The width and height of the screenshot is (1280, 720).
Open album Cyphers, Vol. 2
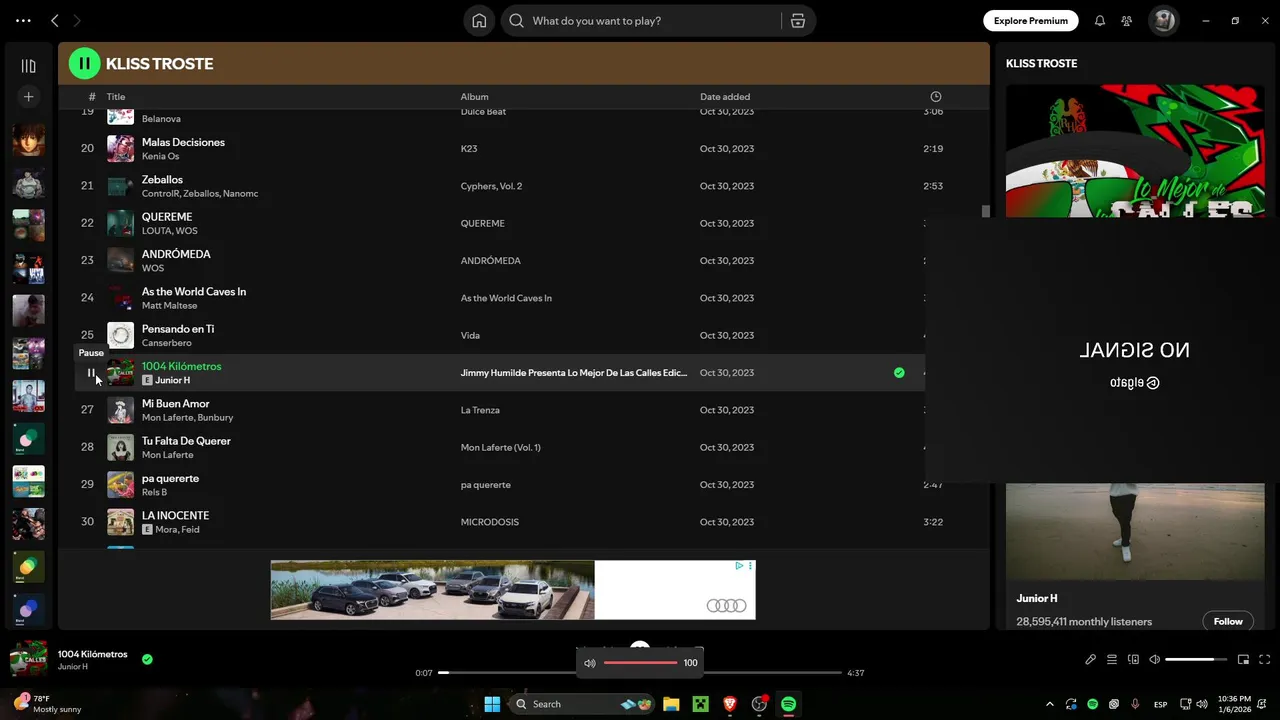[x=491, y=186]
